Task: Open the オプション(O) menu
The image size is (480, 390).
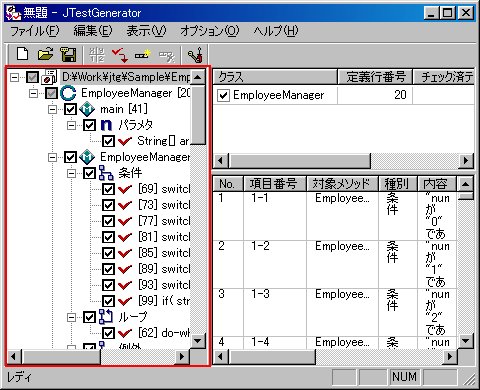Action: [210, 31]
